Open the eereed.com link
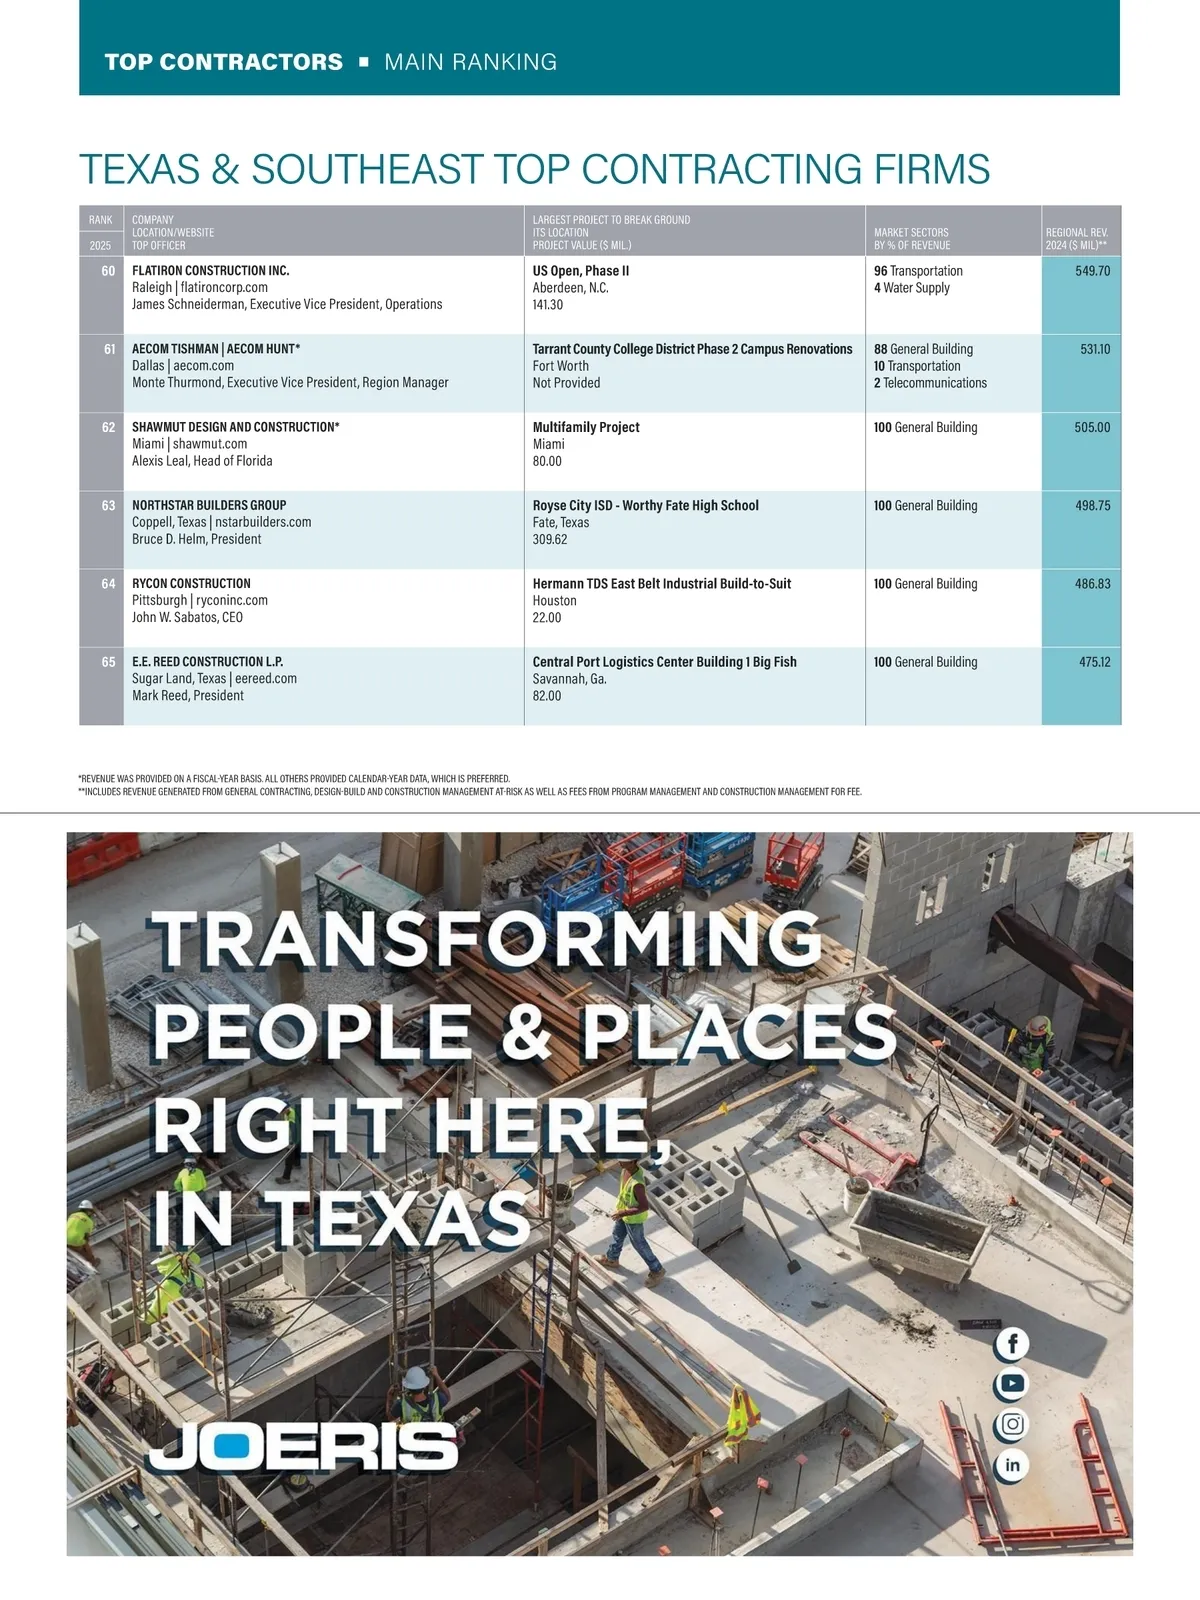This screenshot has width=1200, height=1600. (266, 678)
